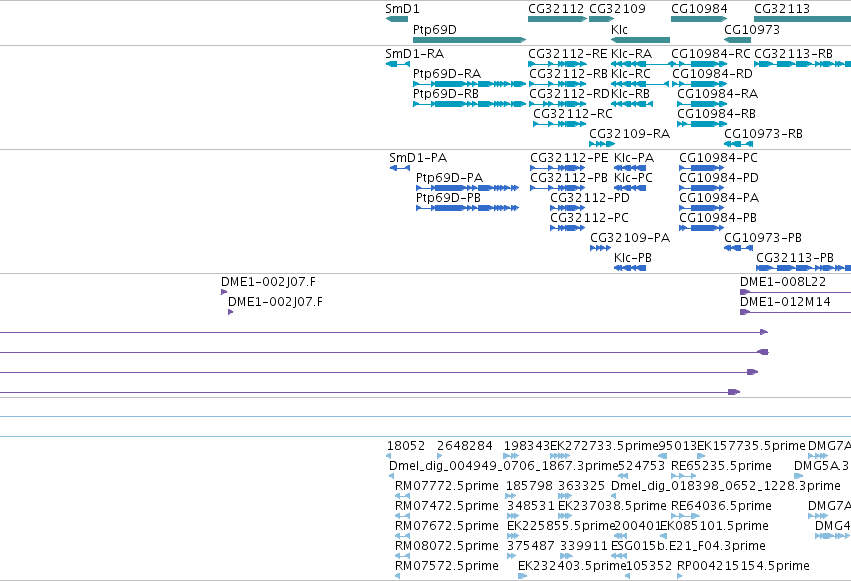Click EST feature 363325
Screen dimensions: 851x581
tap(565, 496)
